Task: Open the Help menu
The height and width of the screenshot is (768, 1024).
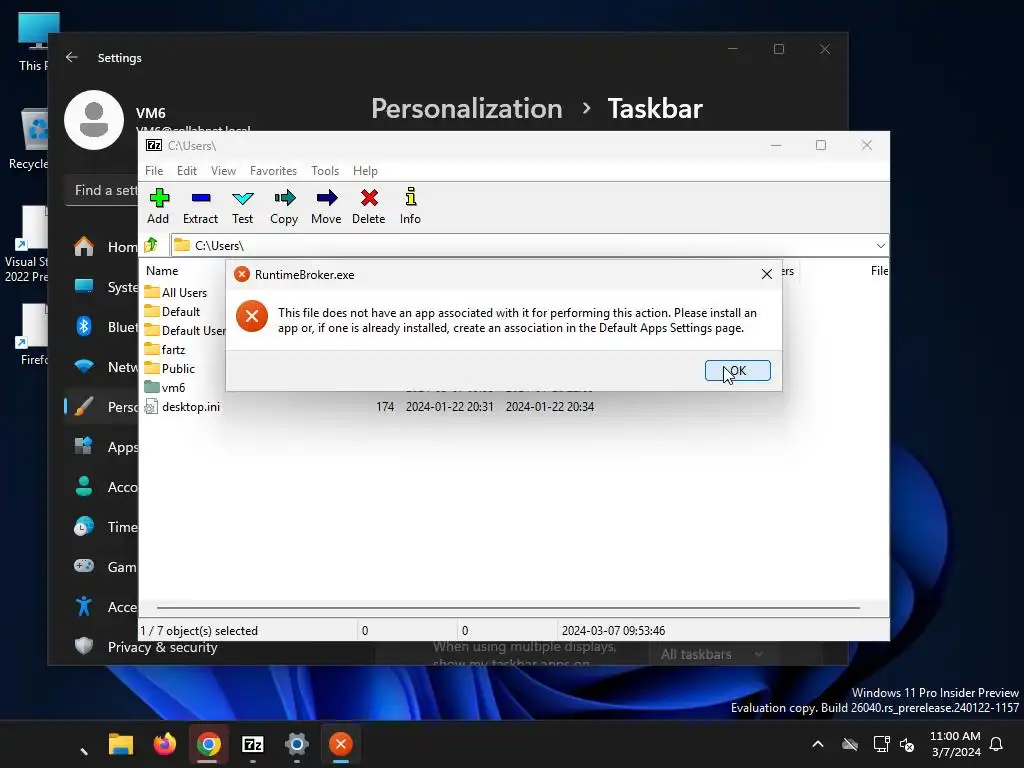Action: (x=365, y=170)
